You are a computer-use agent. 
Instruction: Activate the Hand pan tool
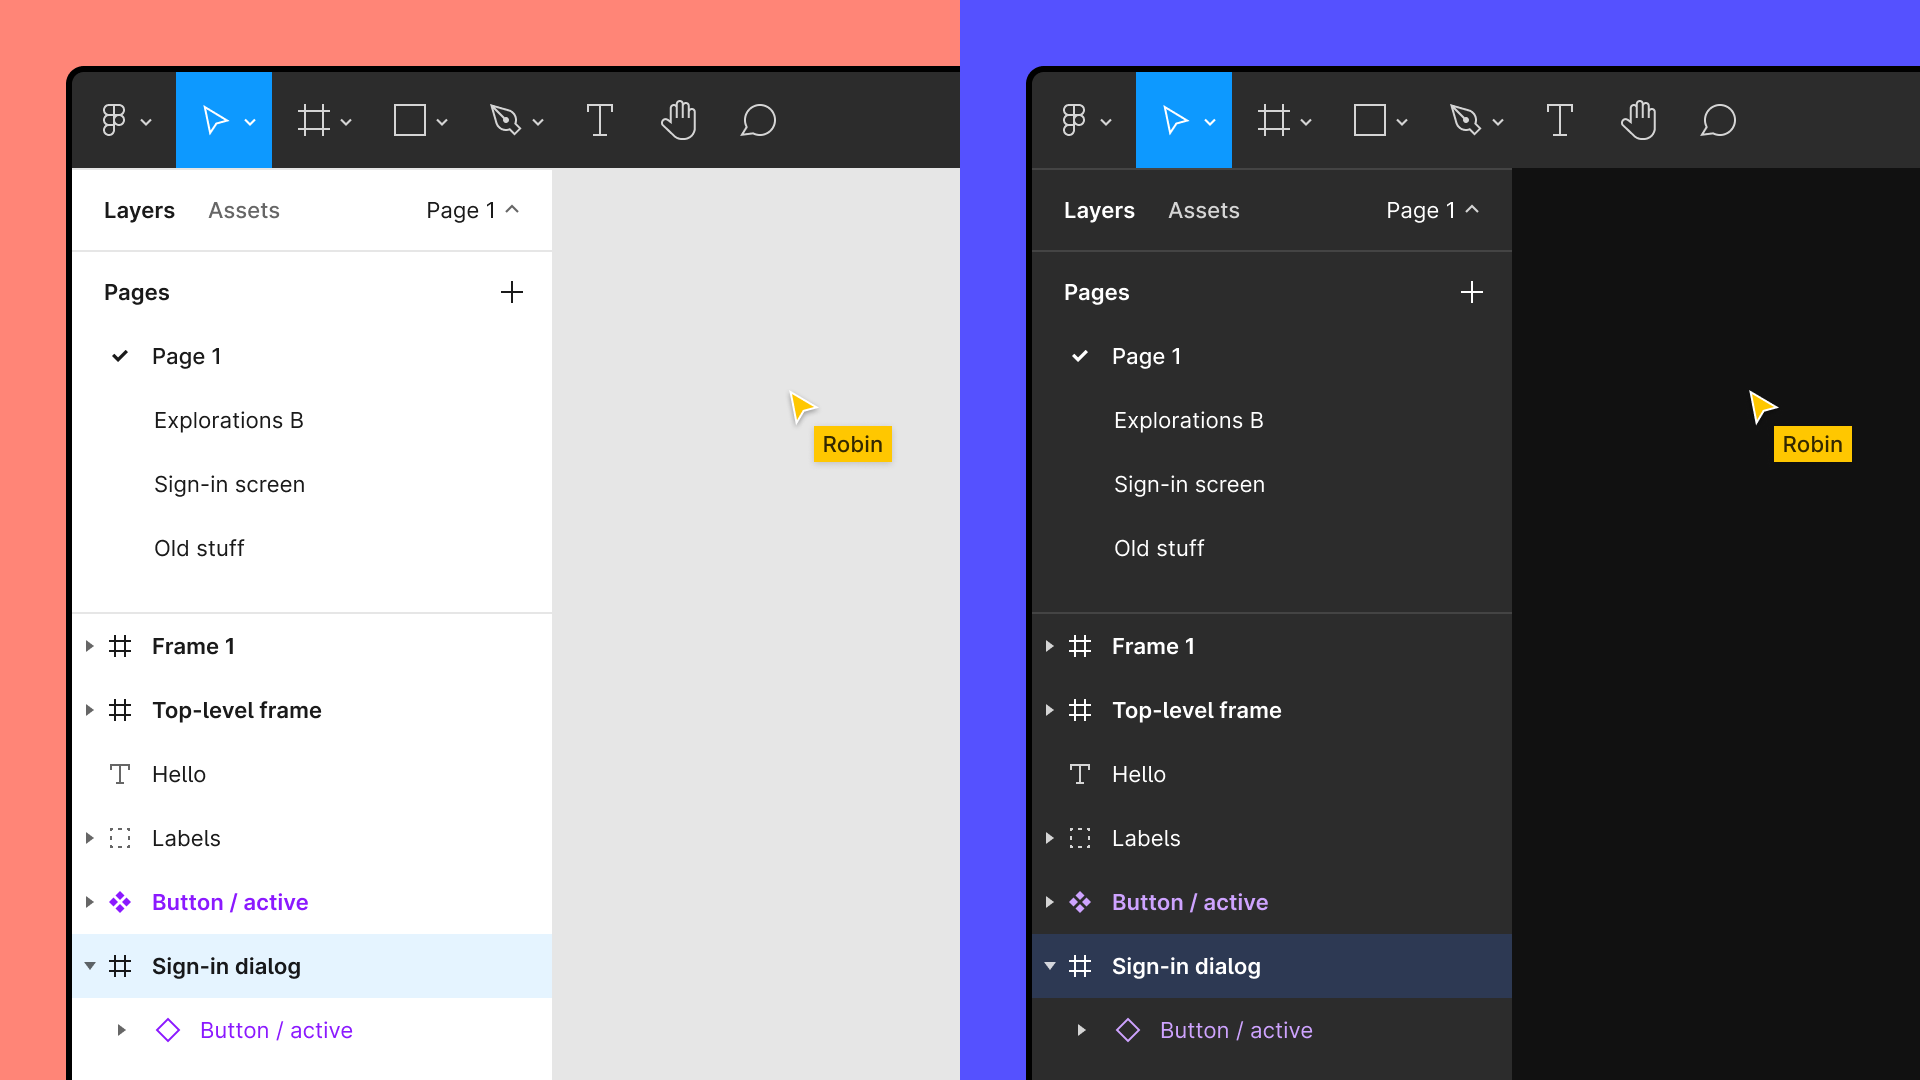click(x=680, y=120)
